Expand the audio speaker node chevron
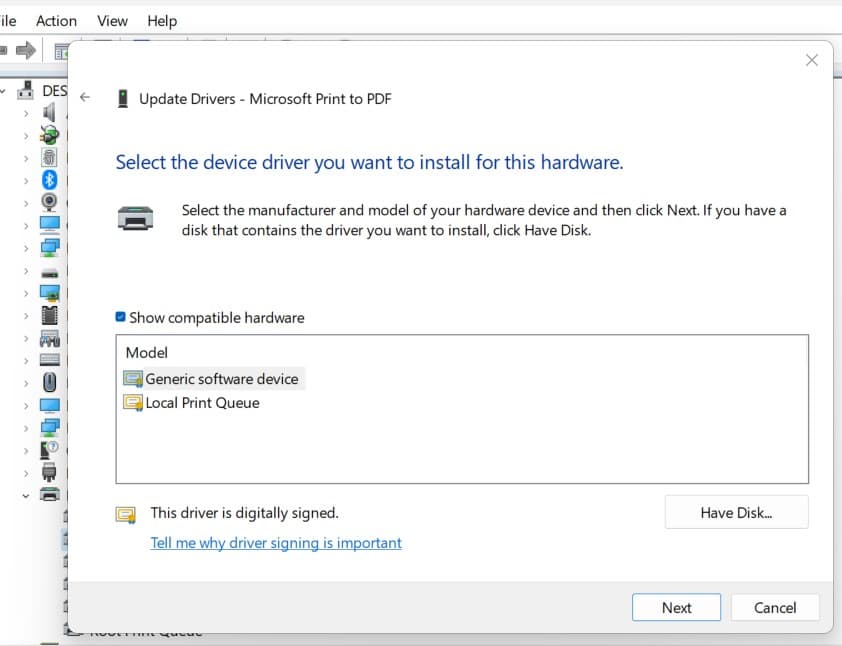The width and height of the screenshot is (842, 646). click(26, 113)
